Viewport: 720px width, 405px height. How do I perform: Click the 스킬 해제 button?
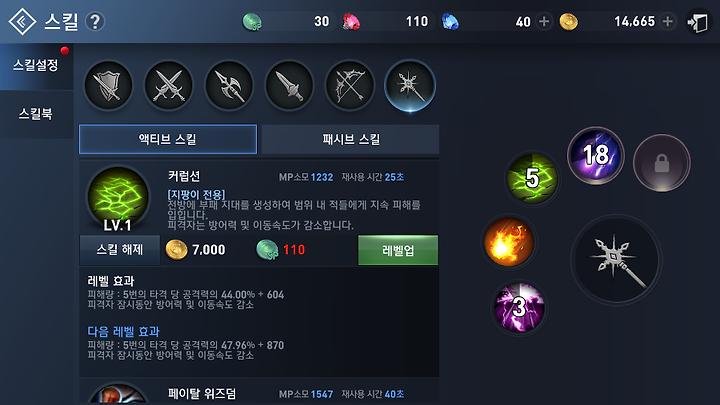click(120, 250)
